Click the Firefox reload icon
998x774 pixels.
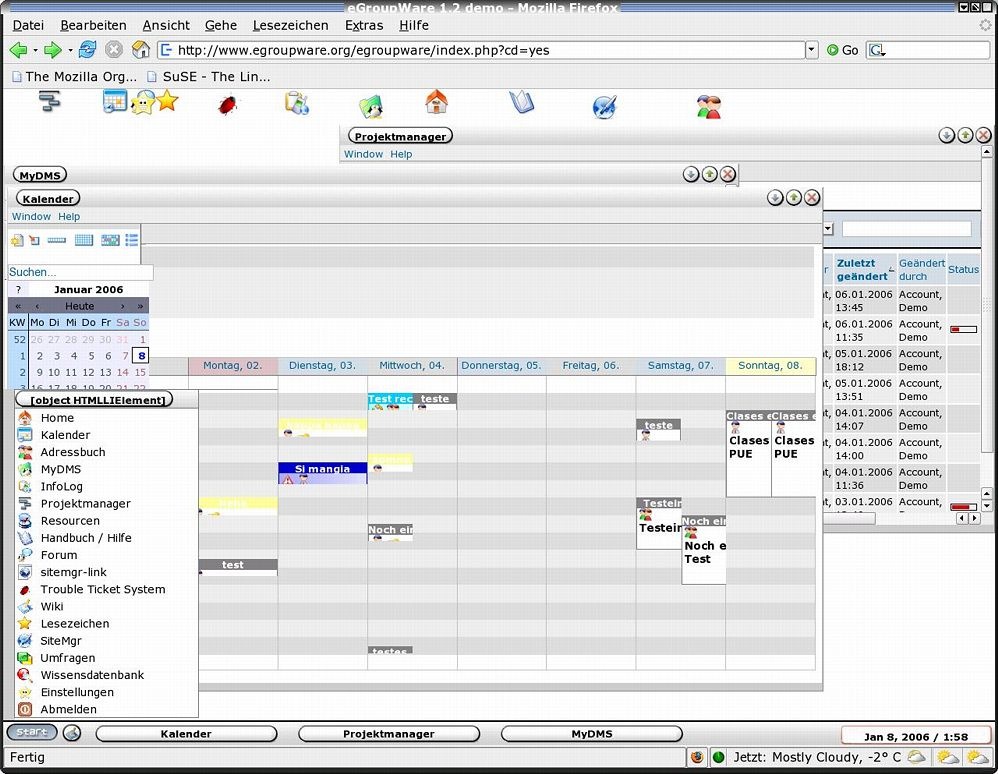86,48
